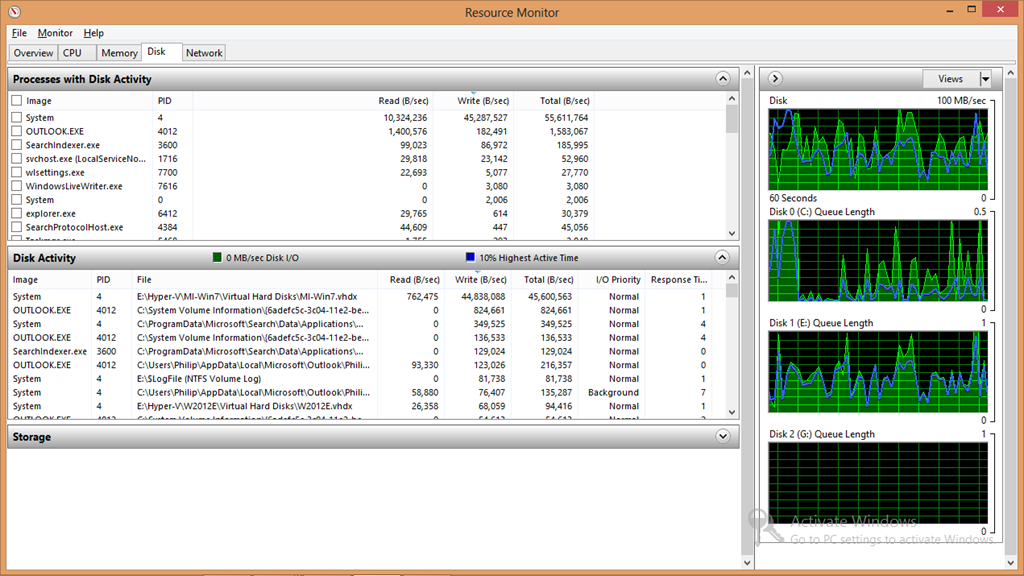Open the Monitor menu
1024x576 pixels.
(55, 33)
